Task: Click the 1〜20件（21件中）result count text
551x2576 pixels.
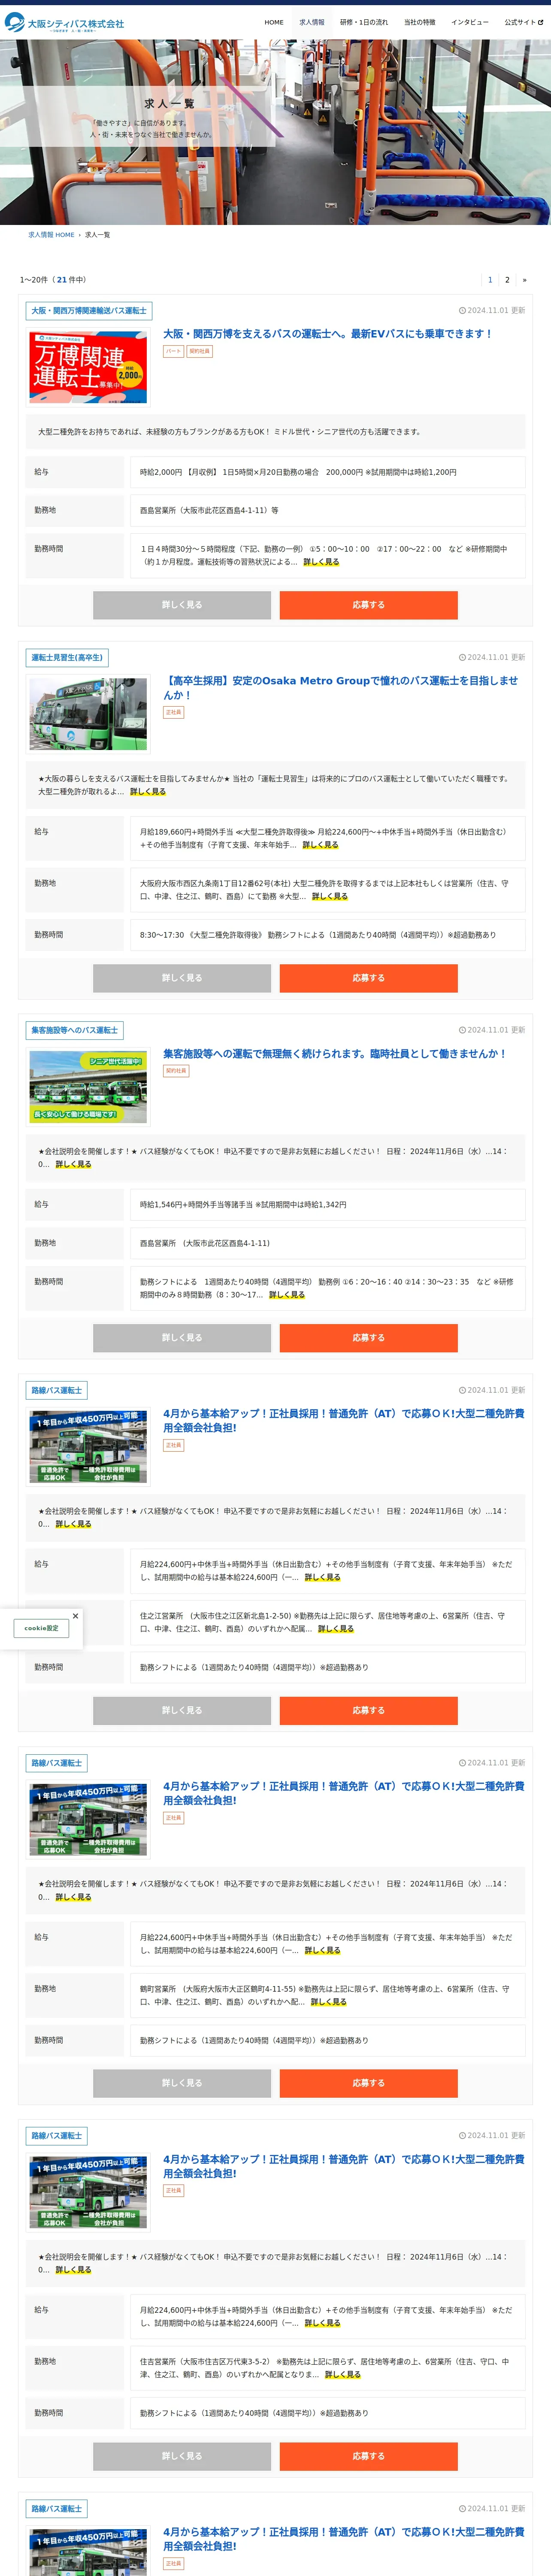Action: point(53,280)
